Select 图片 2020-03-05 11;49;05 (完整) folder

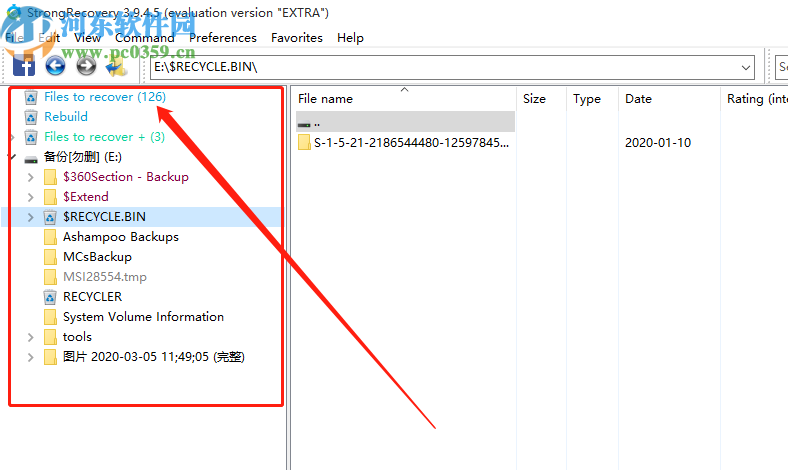(154, 357)
